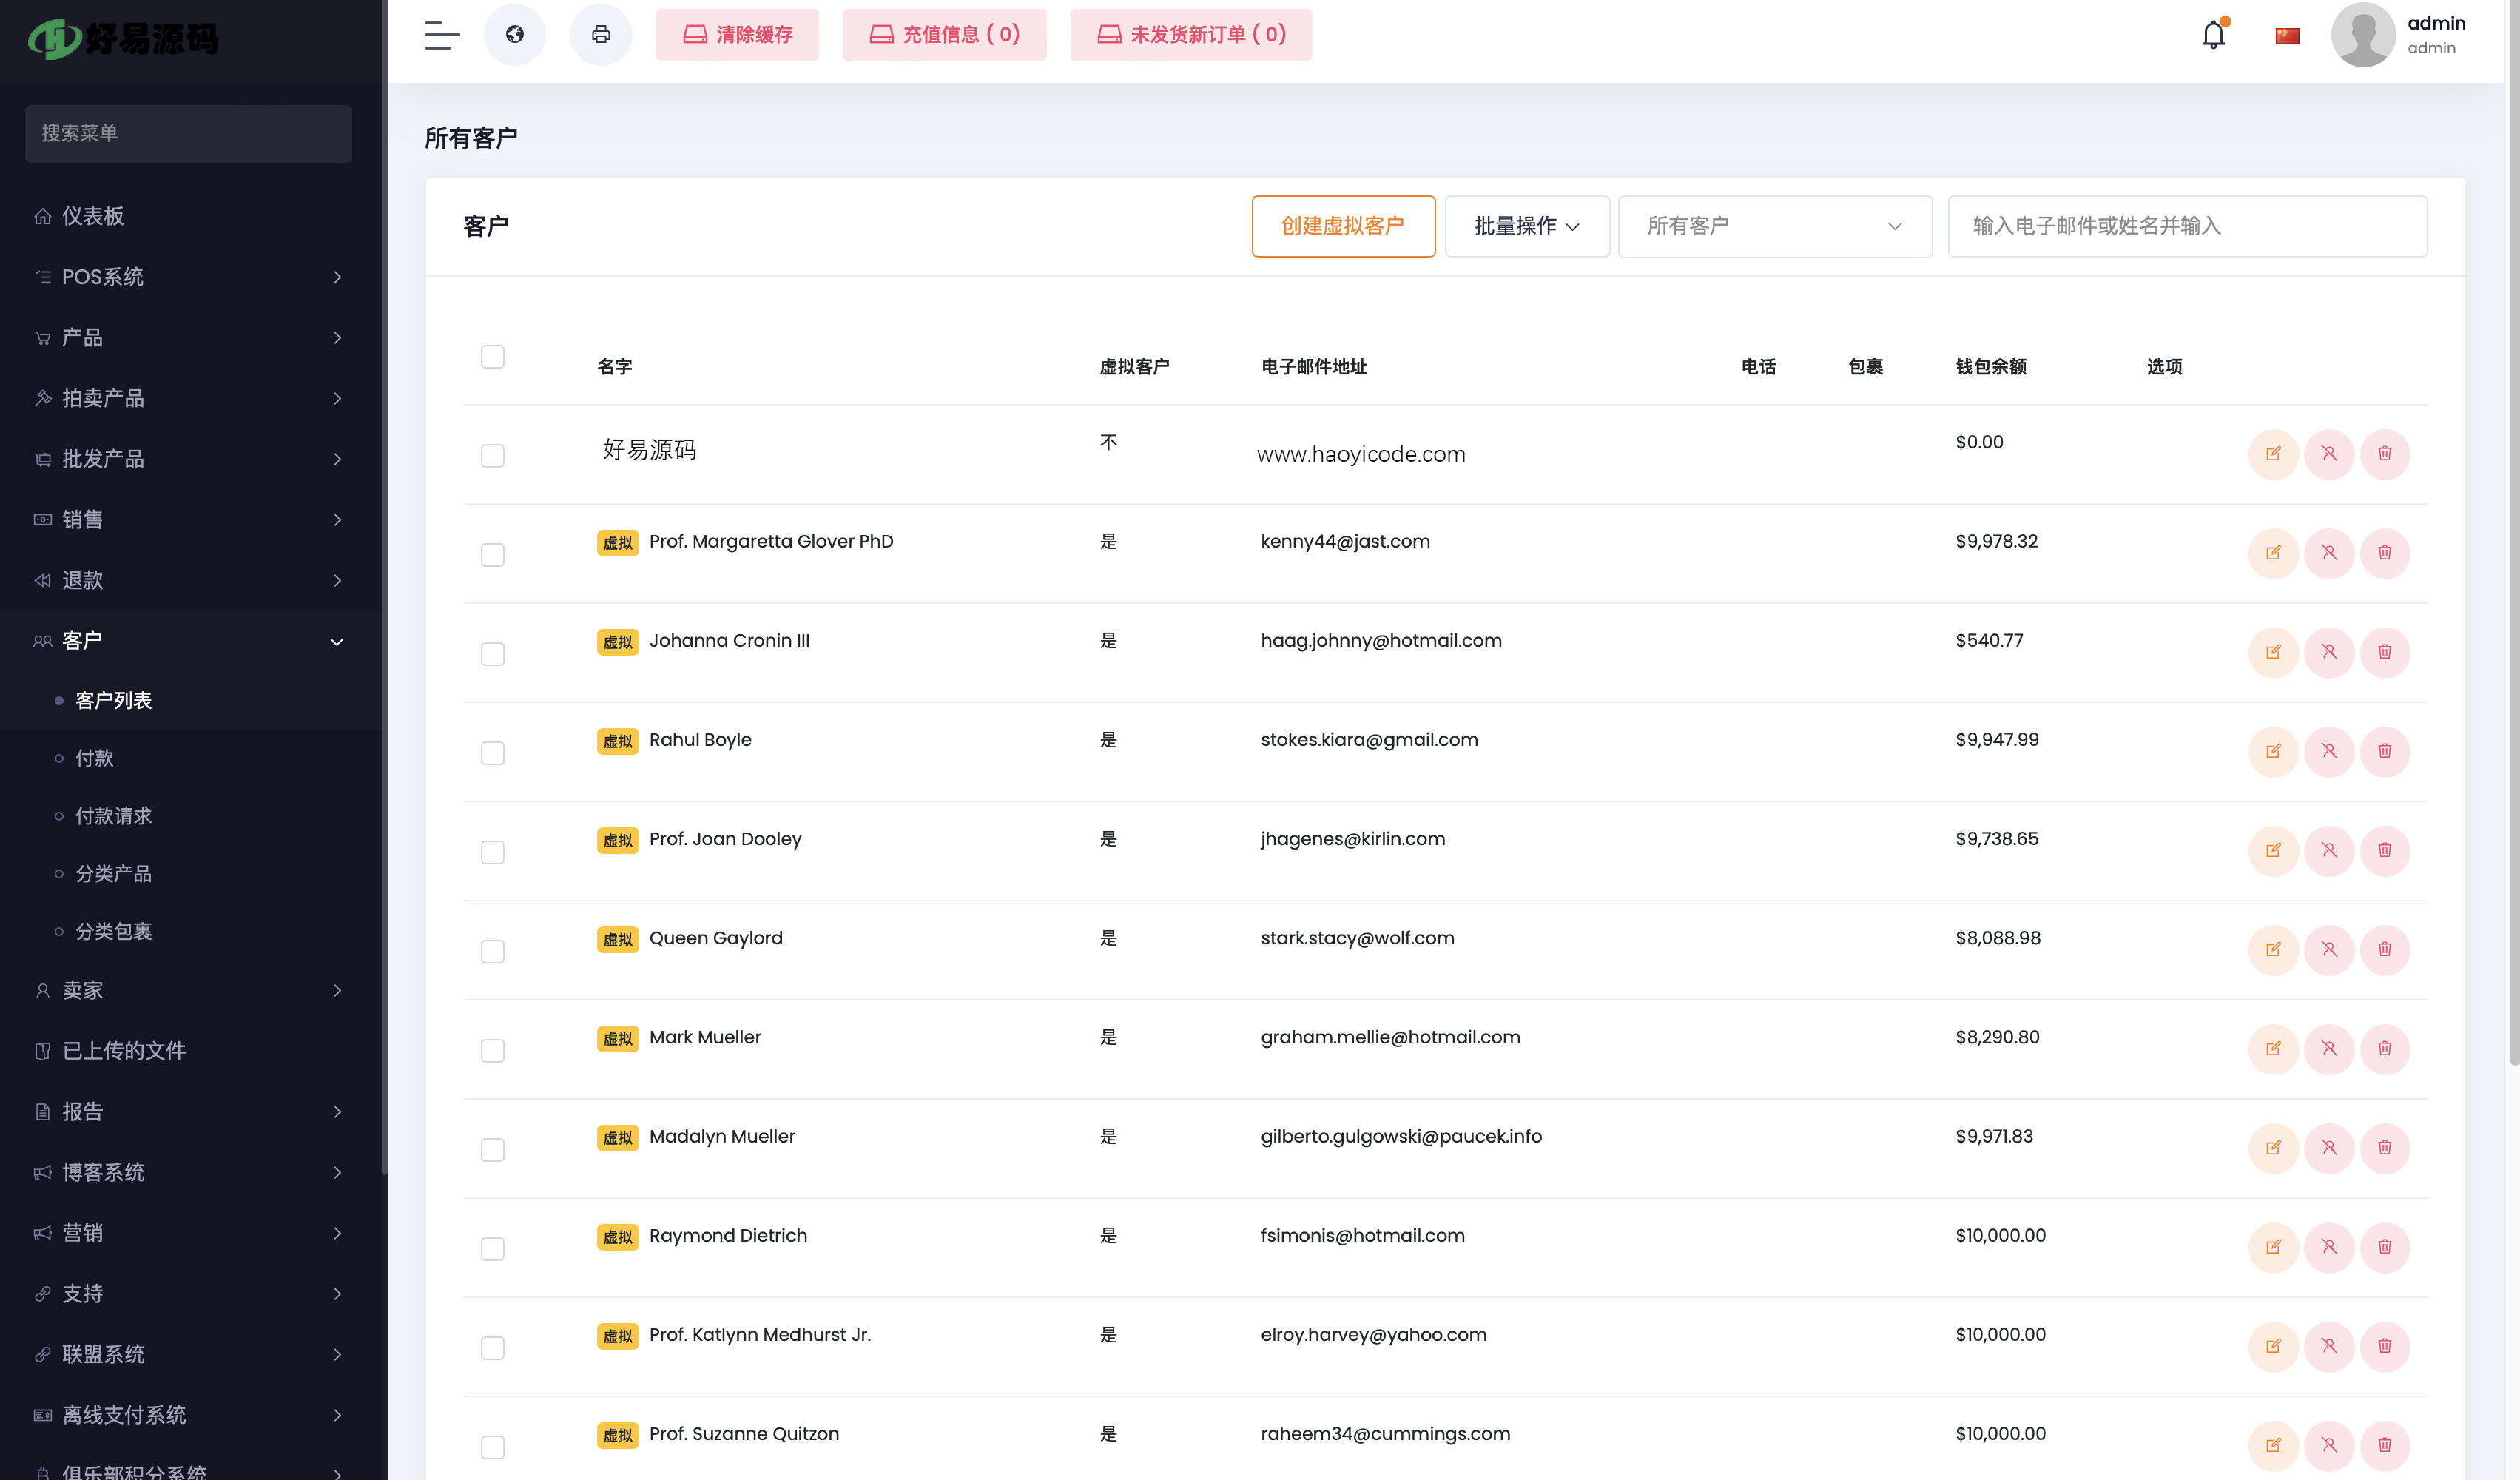This screenshot has width=2520, height=1480.
Task: Click the 创建虚拟客户 button
Action: (x=1343, y=226)
